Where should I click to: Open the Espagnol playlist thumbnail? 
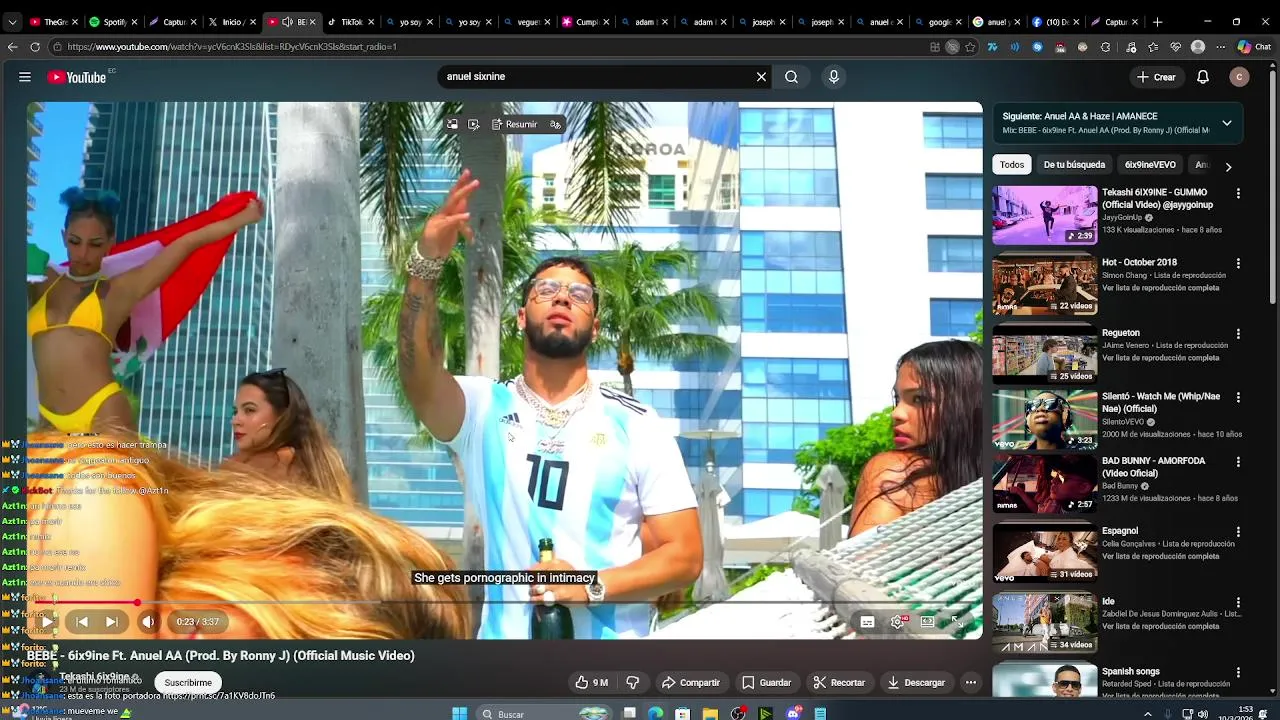pos(1045,553)
